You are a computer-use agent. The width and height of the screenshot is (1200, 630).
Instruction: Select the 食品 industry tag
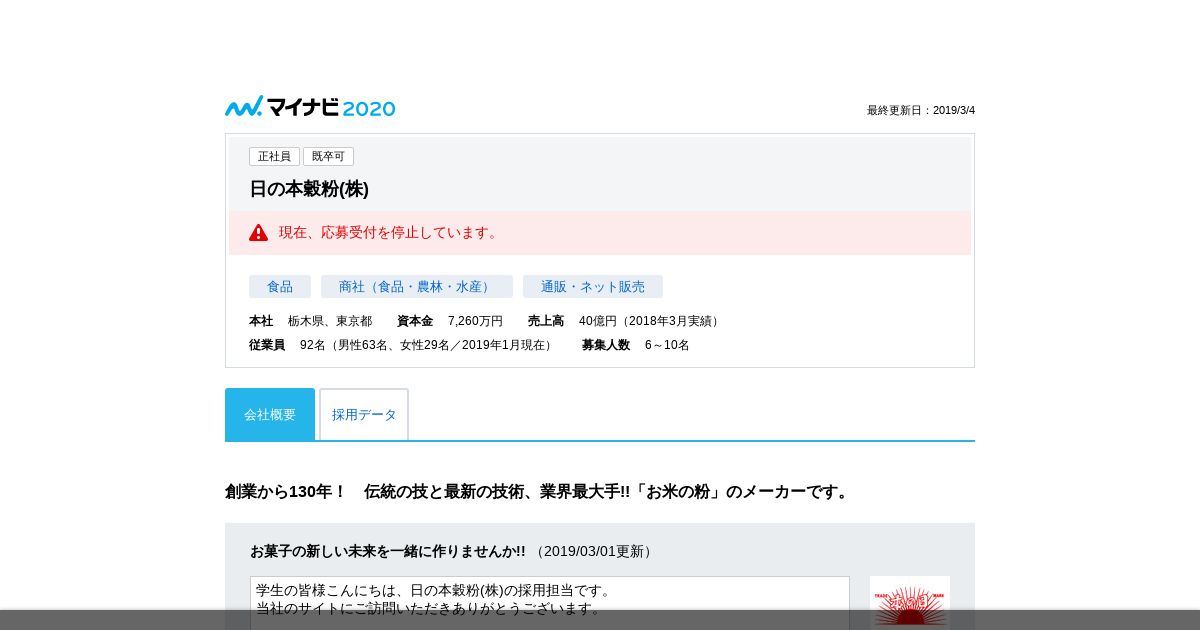(280, 287)
